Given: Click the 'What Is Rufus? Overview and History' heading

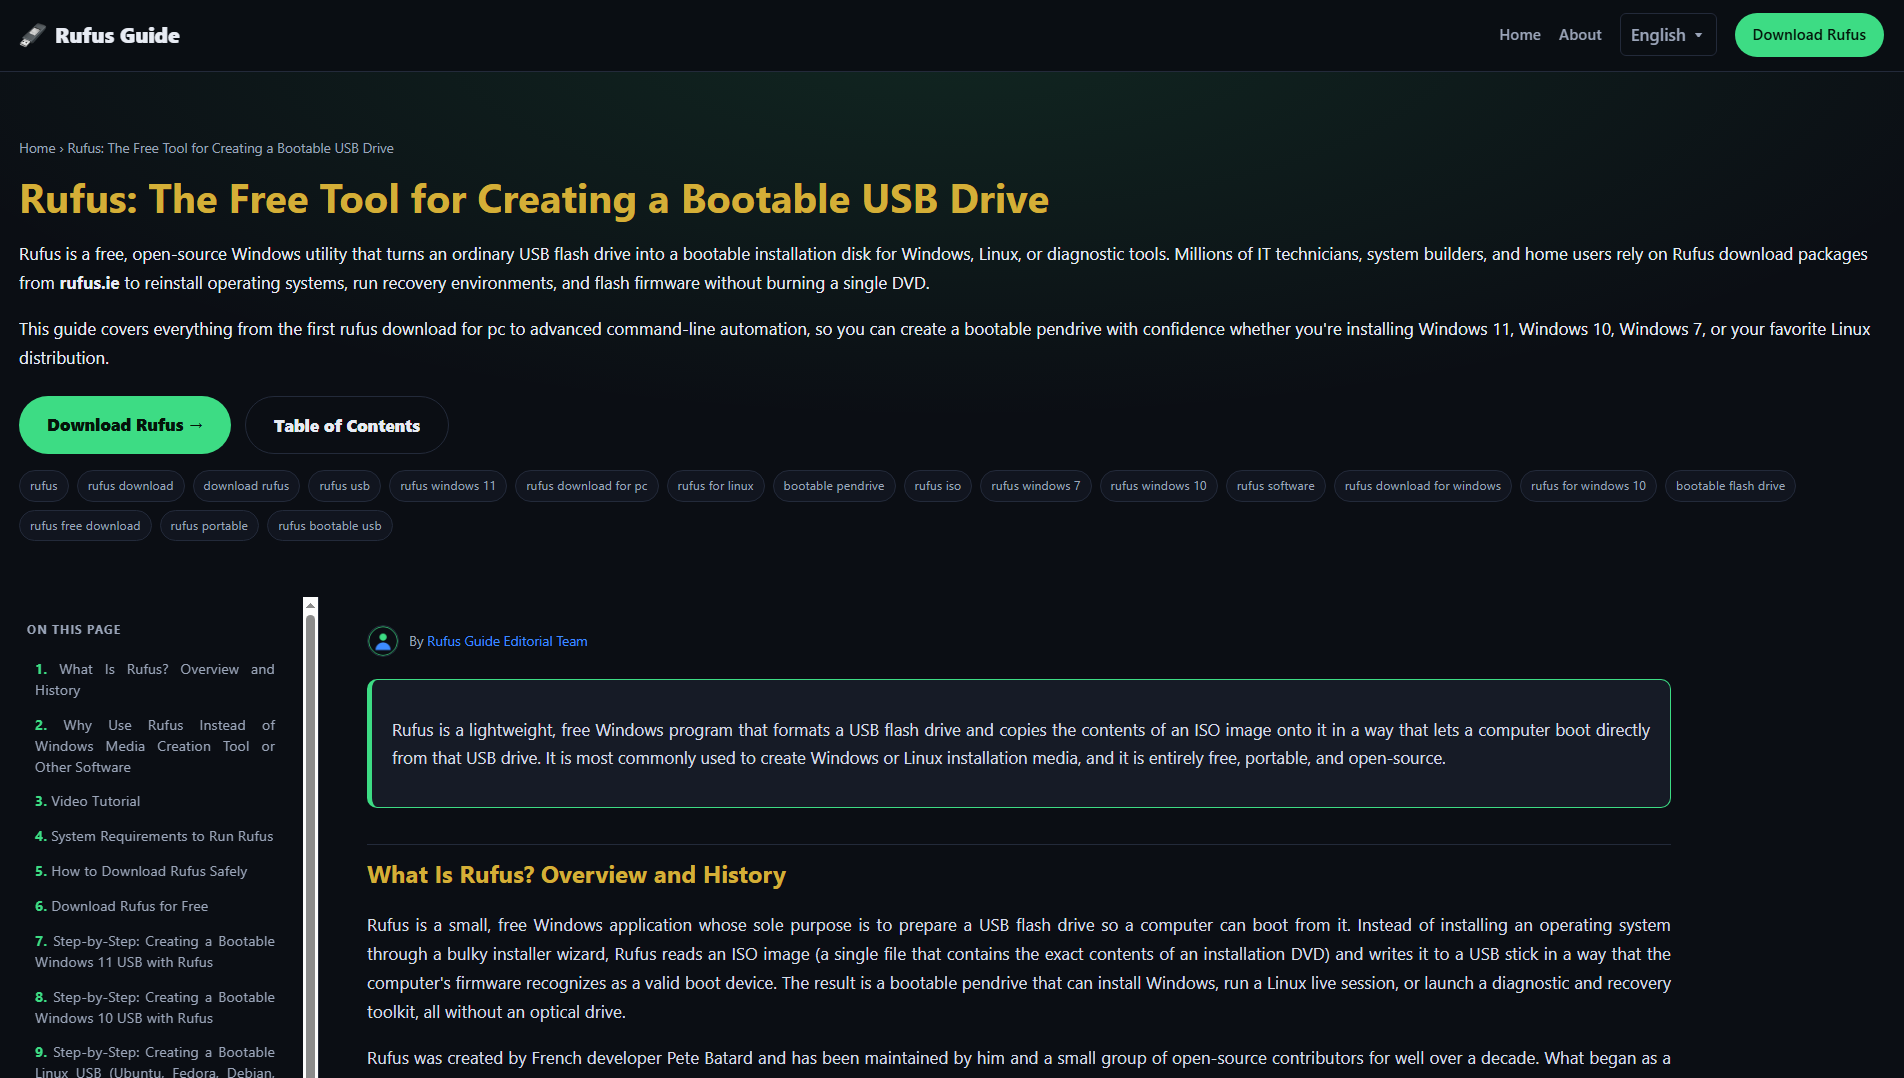Looking at the screenshot, I should click(576, 875).
